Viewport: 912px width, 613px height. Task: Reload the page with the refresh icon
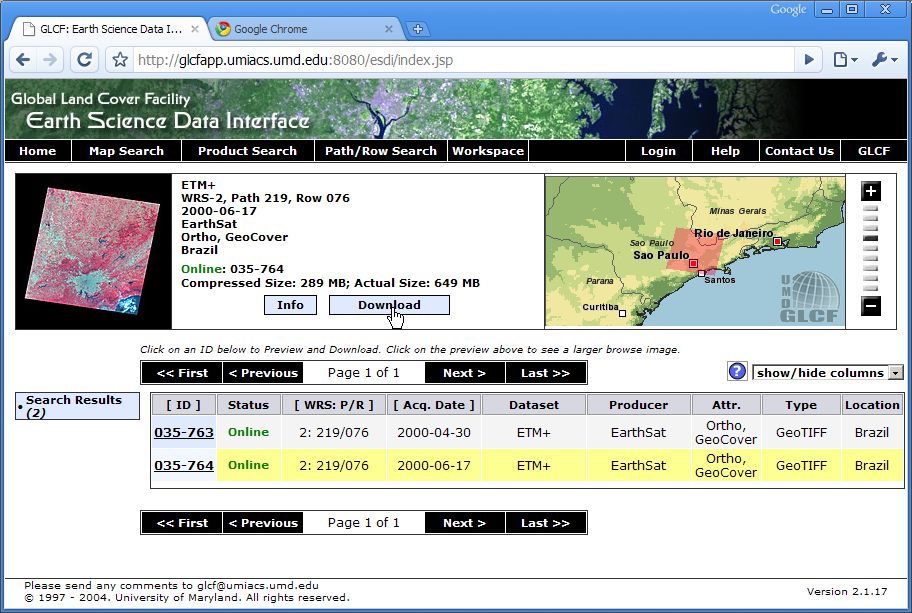pyautogui.click(x=85, y=60)
